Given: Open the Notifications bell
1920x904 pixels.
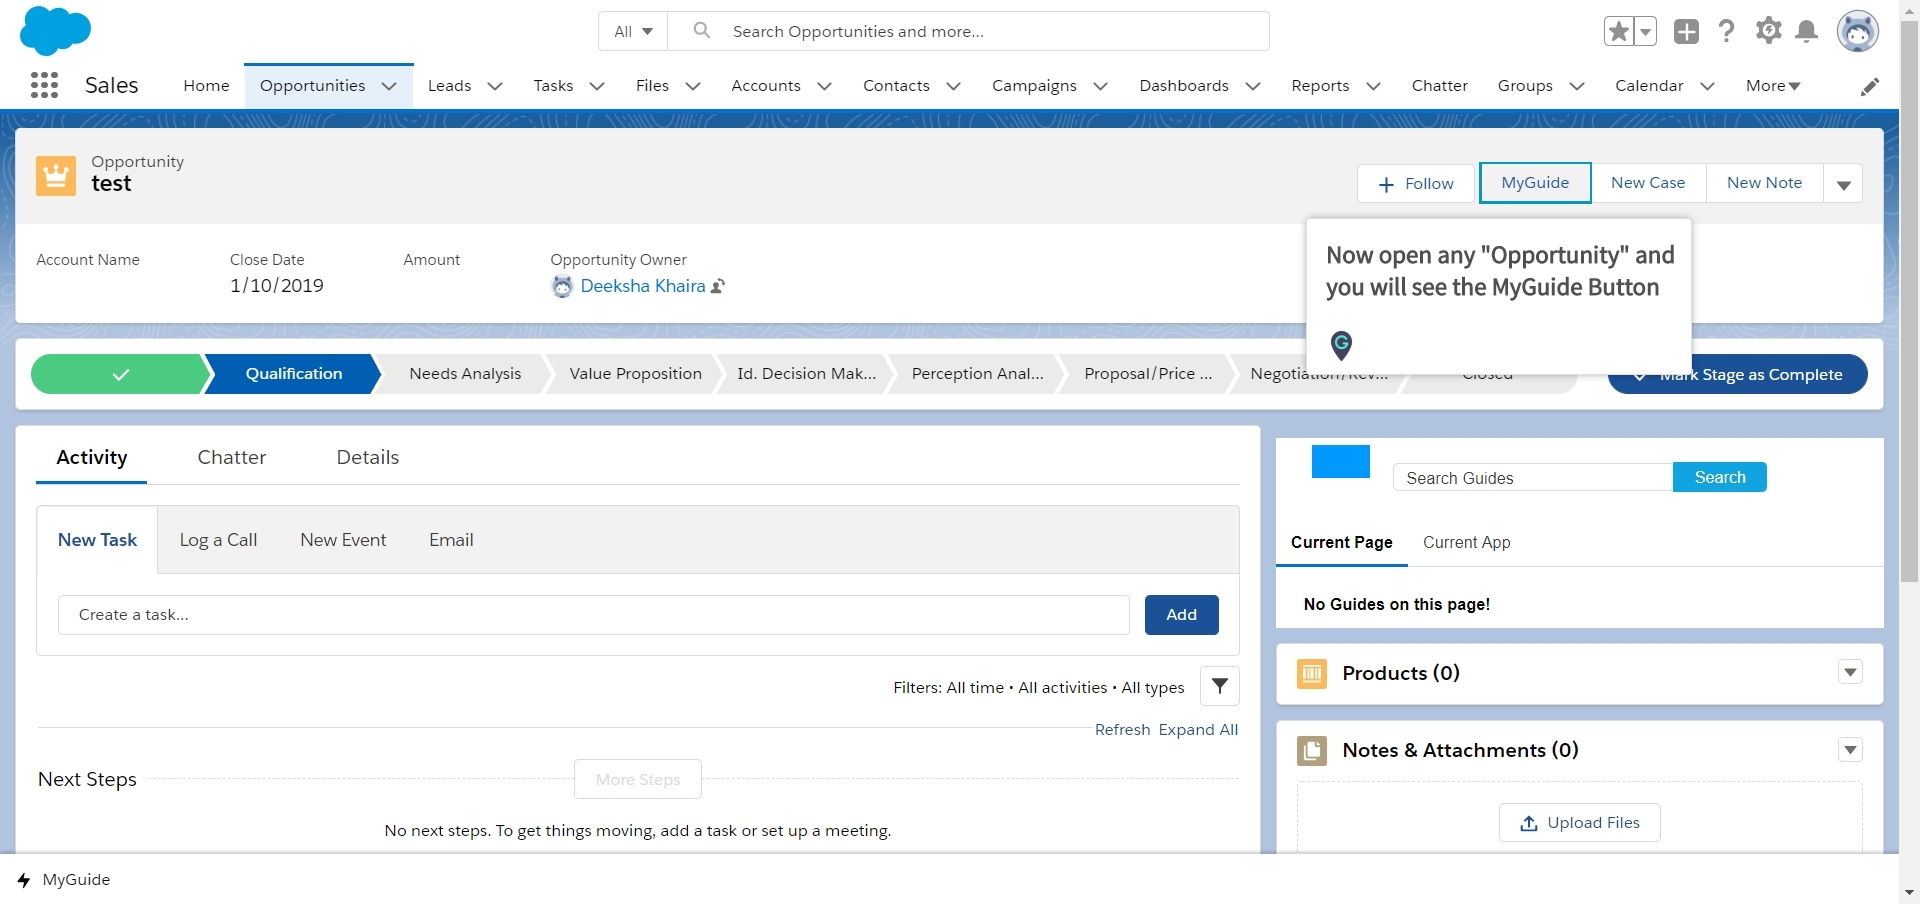Looking at the screenshot, I should [x=1806, y=31].
